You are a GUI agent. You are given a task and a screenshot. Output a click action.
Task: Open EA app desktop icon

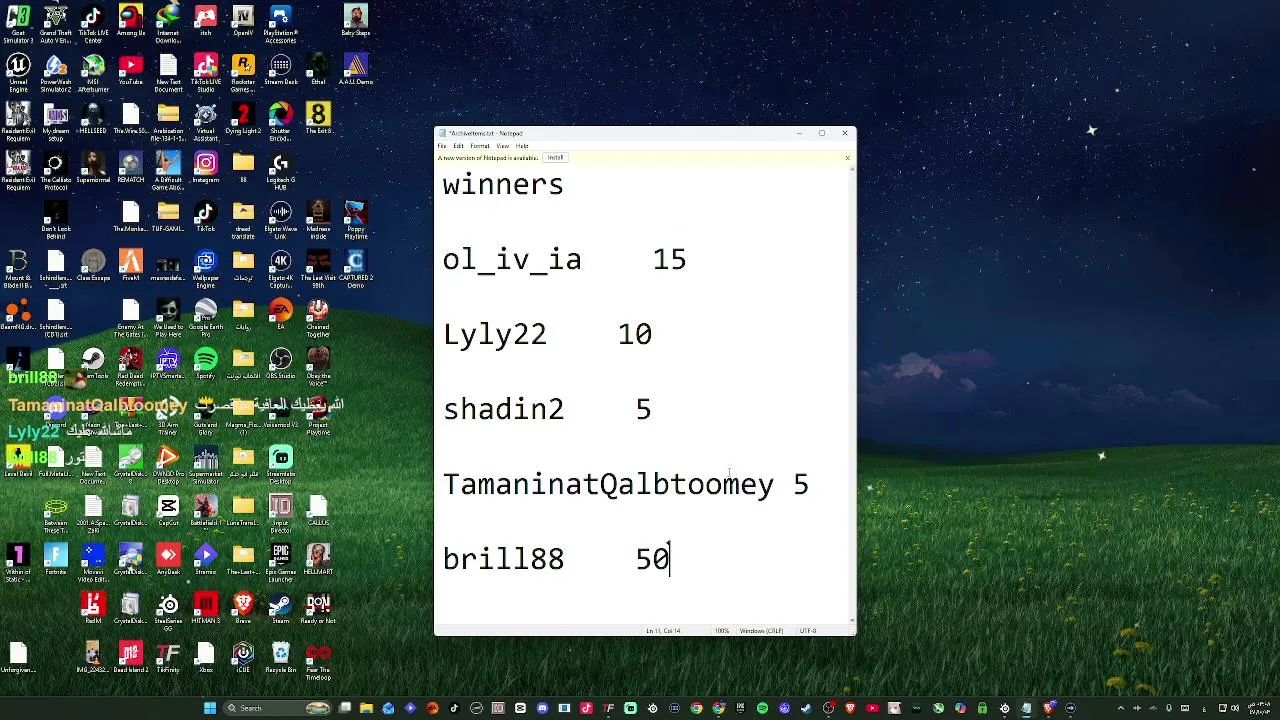(281, 316)
